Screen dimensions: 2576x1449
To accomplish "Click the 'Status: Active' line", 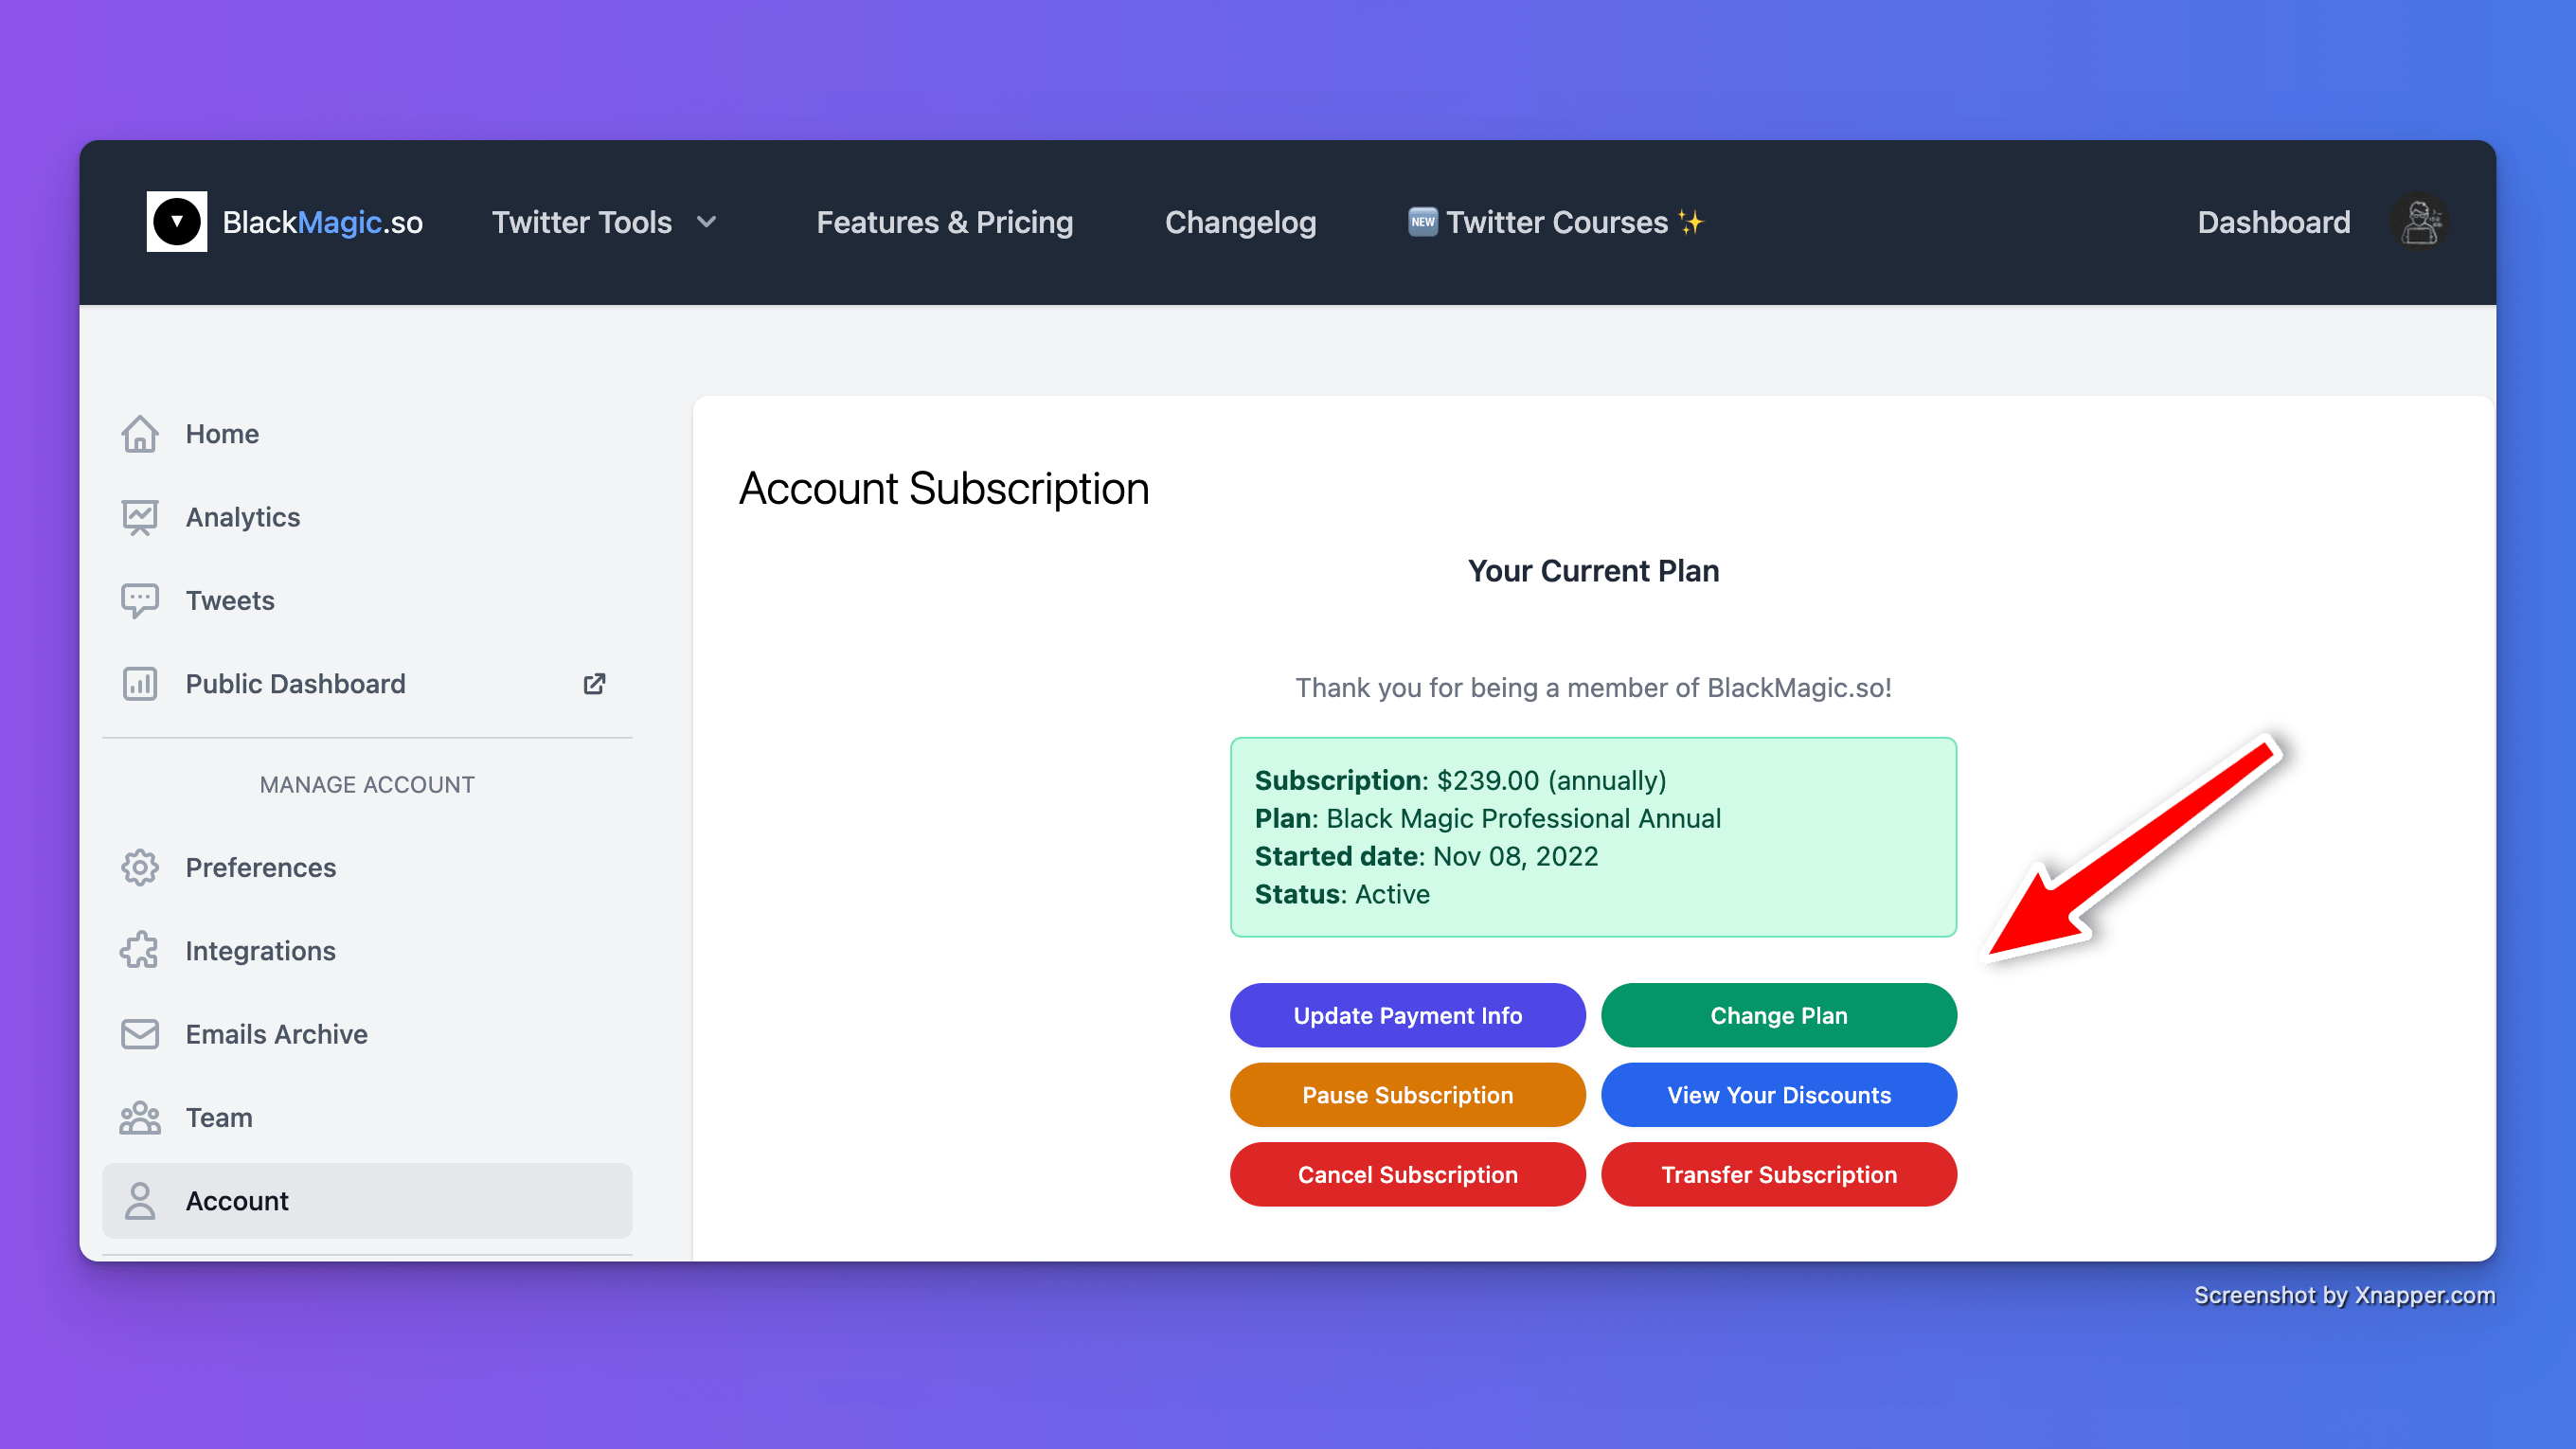I will point(1342,894).
